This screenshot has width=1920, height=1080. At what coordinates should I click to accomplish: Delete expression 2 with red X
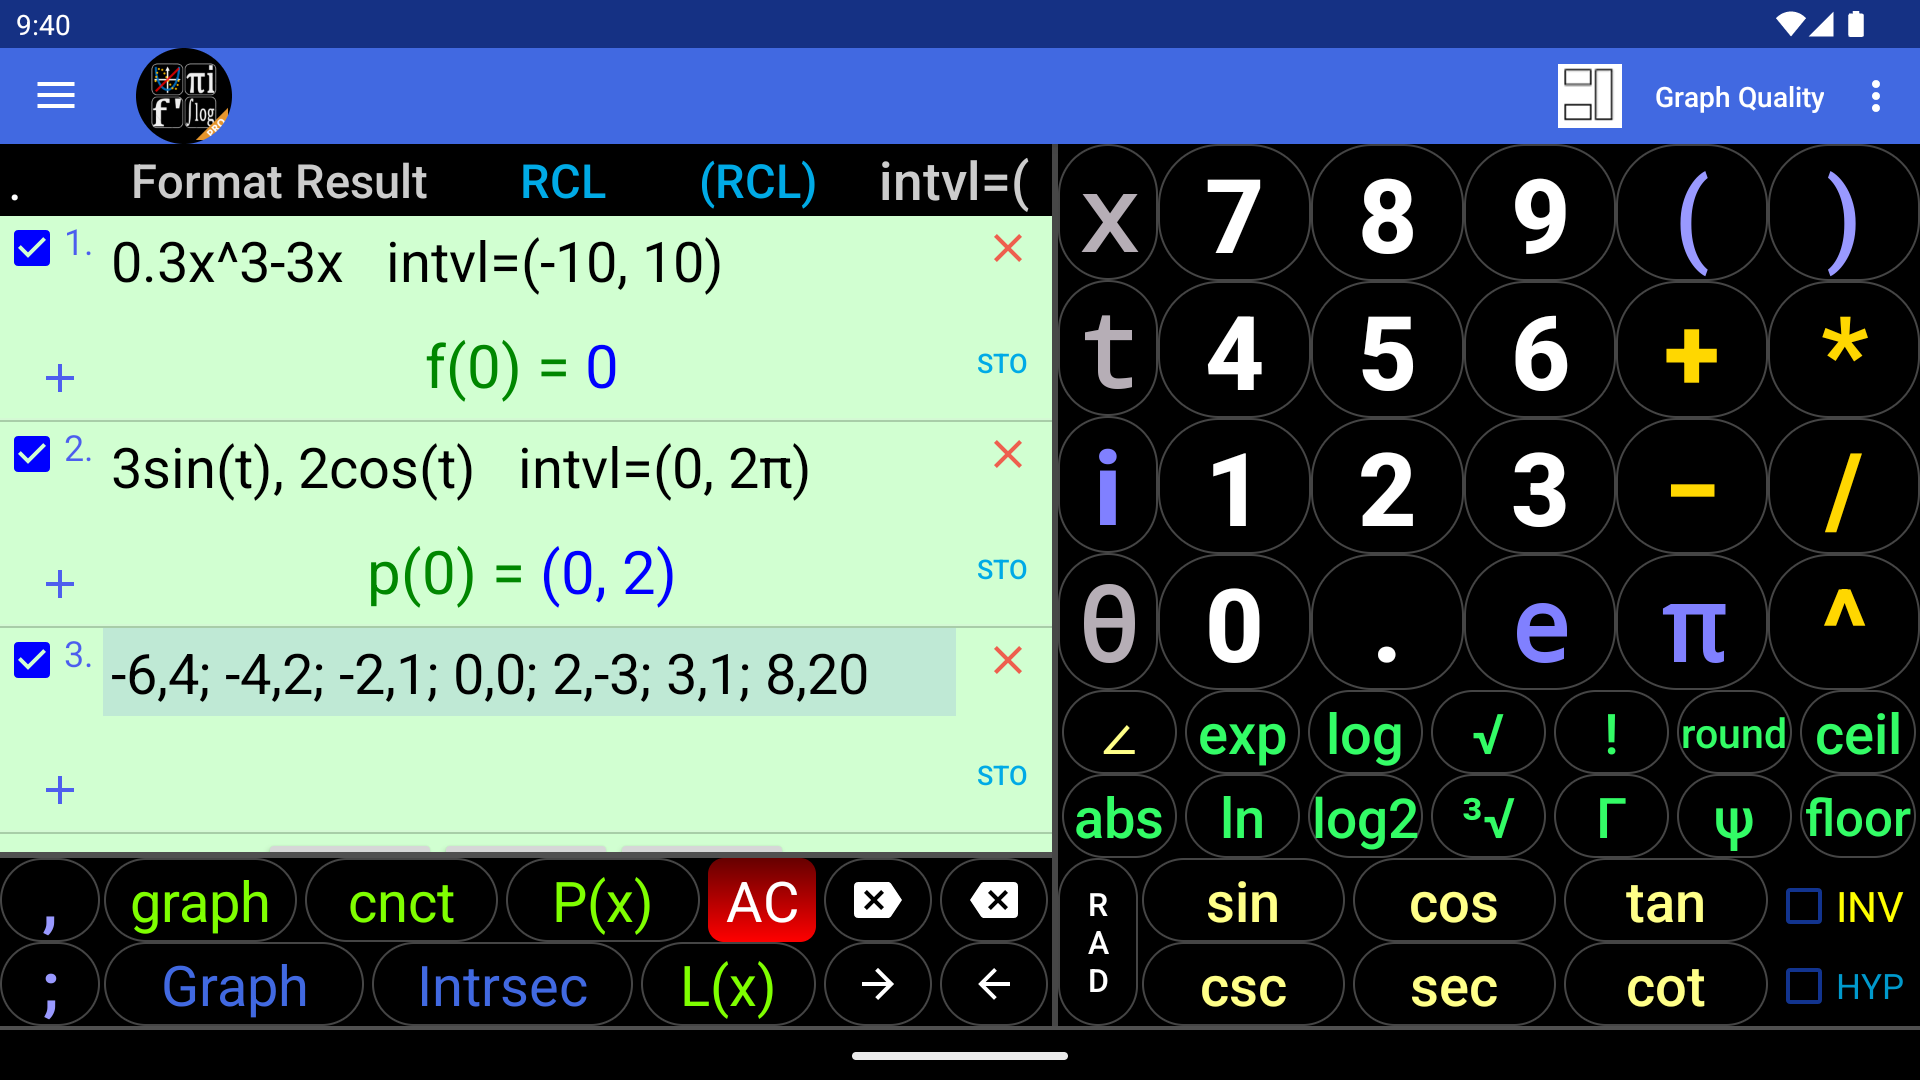click(x=1008, y=454)
